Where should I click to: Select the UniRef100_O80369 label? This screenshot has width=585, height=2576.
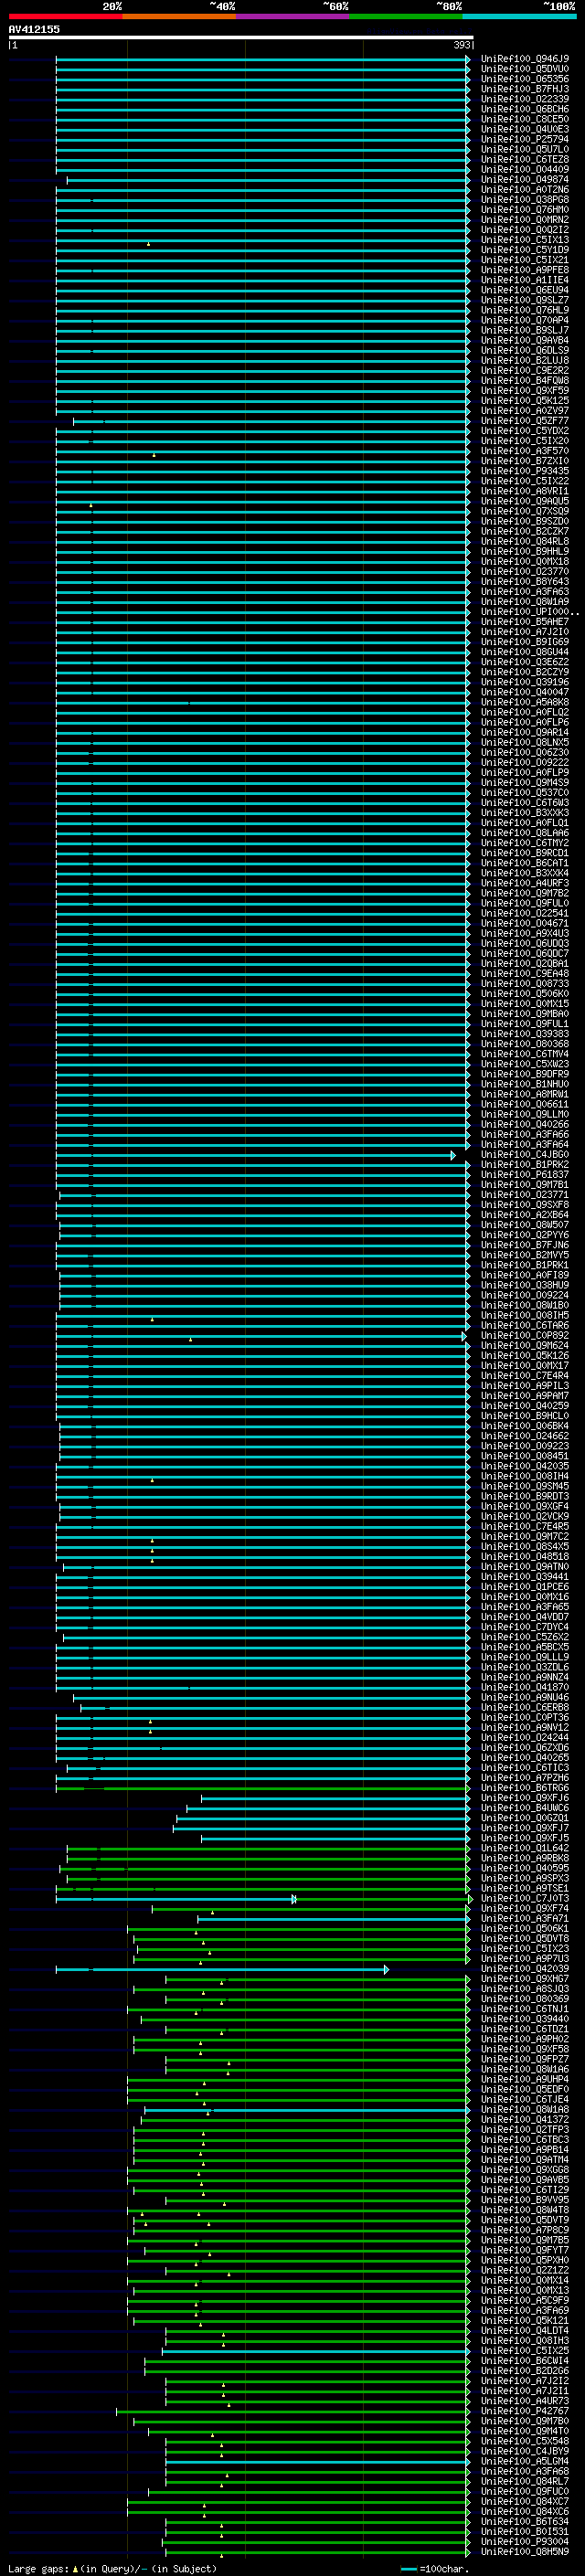click(524, 1998)
